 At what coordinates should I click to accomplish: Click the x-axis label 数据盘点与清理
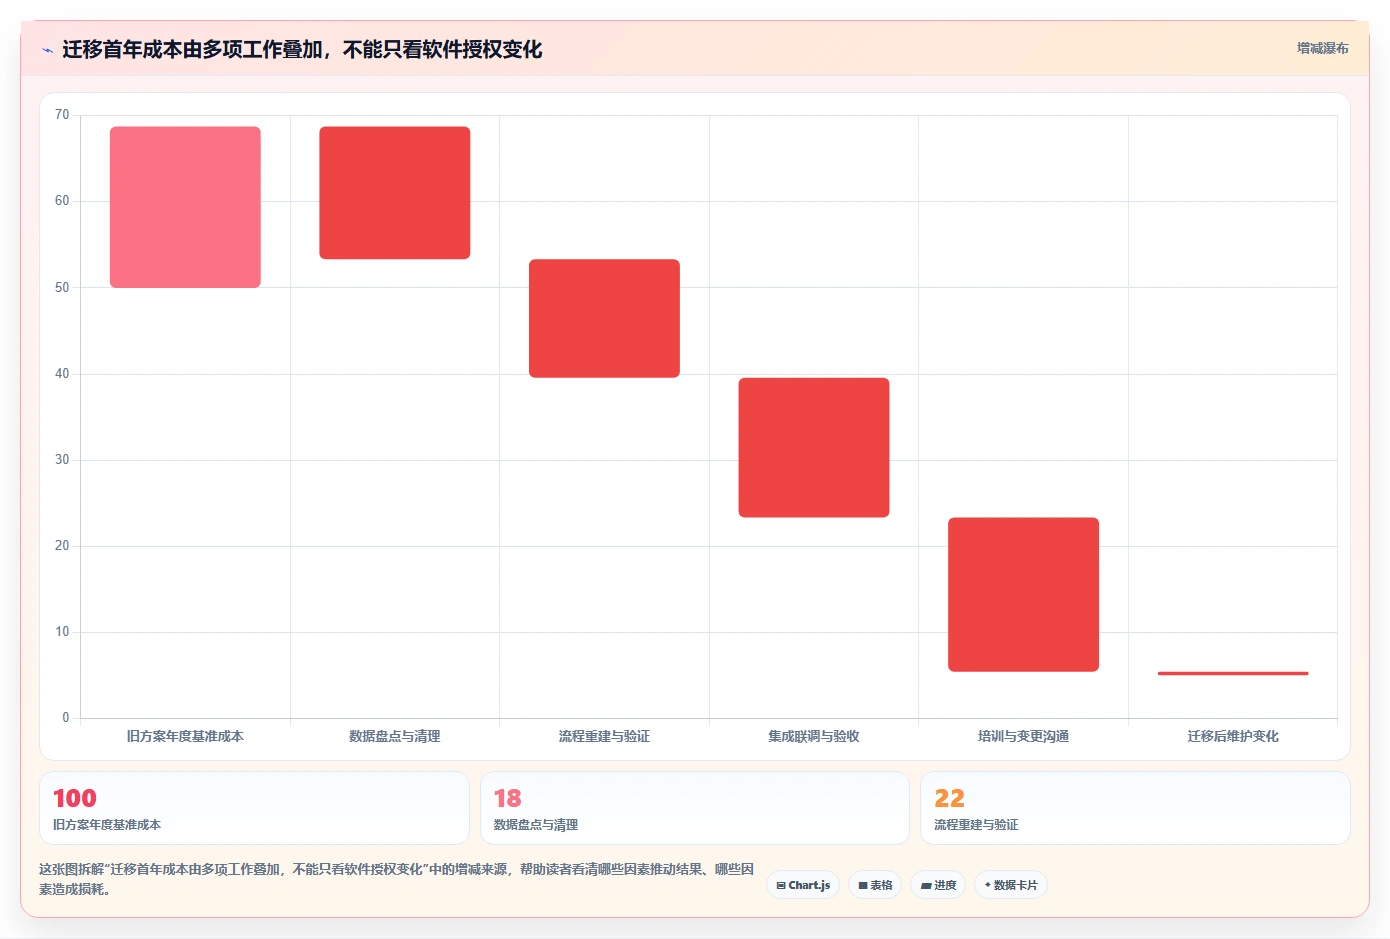(x=395, y=736)
